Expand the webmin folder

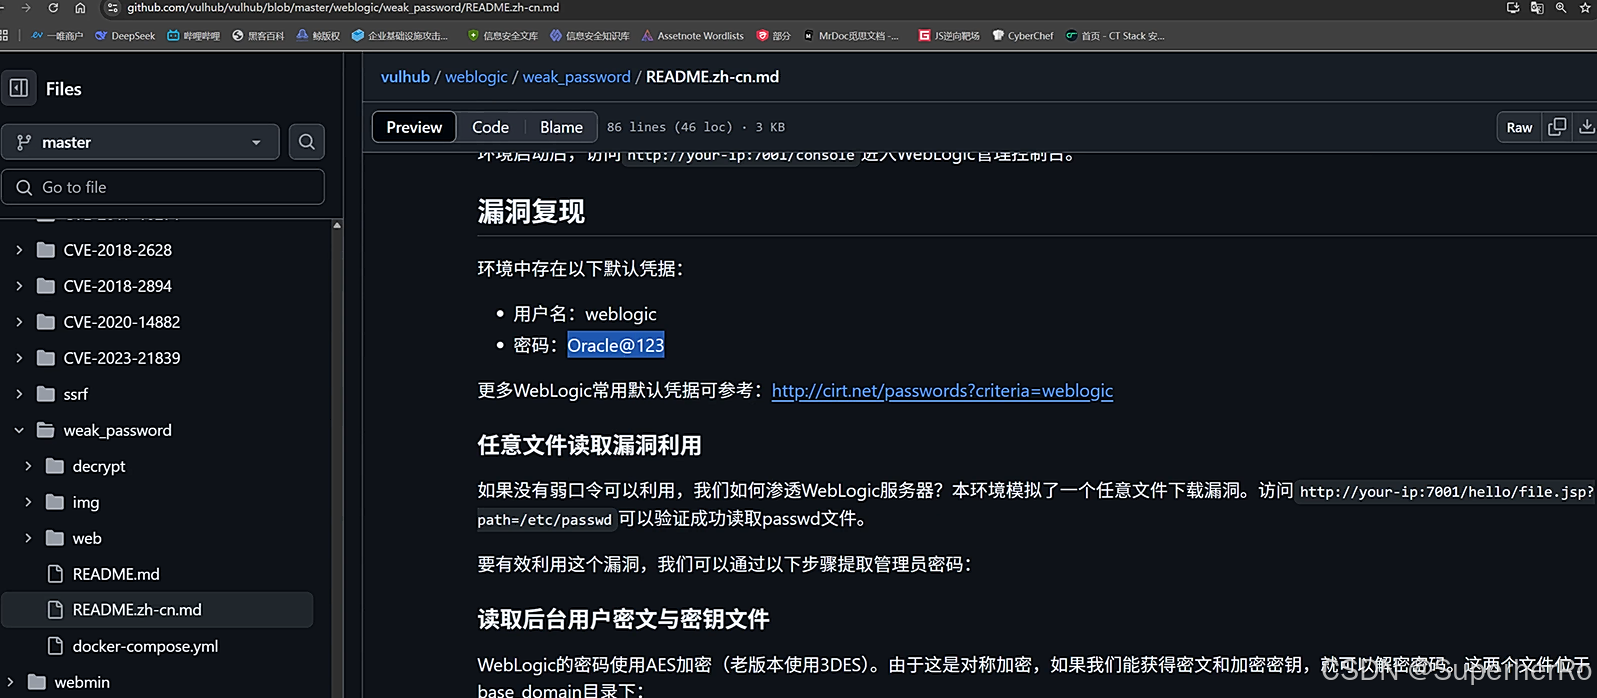10,682
